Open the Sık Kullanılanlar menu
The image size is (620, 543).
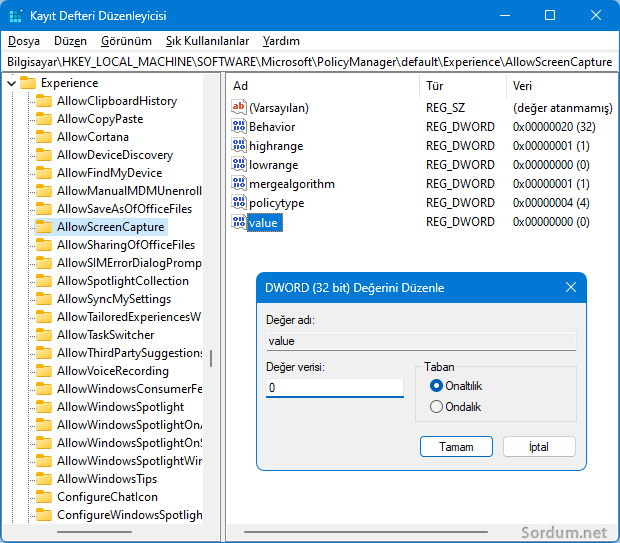click(207, 41)
